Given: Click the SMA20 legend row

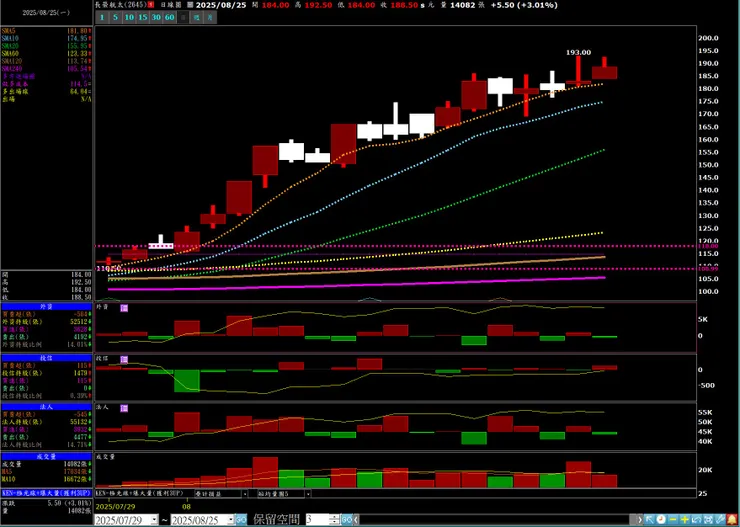Looking at the screenshot, I should click(46, 46).
